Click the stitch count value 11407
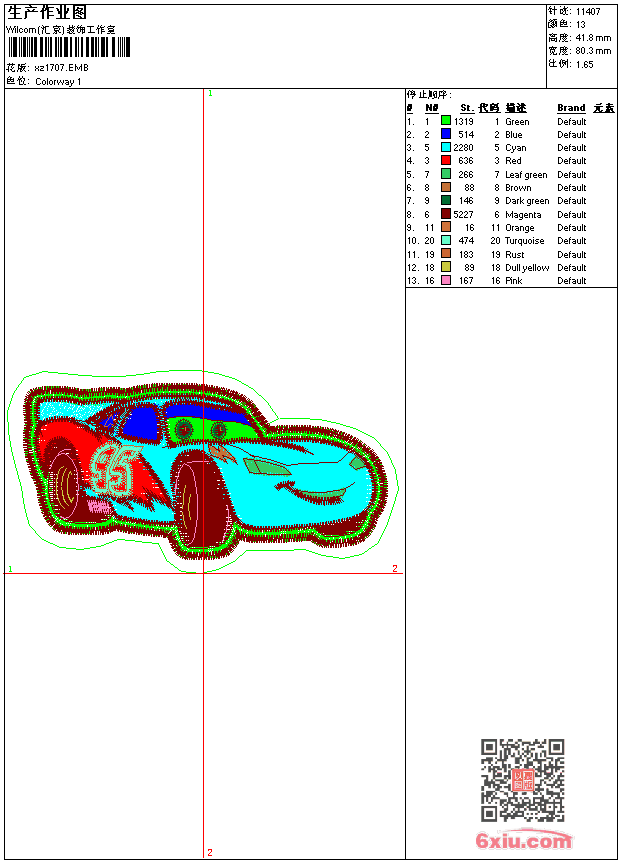The height and width of the screenshot is (860, 620). [x=588, y=12]
